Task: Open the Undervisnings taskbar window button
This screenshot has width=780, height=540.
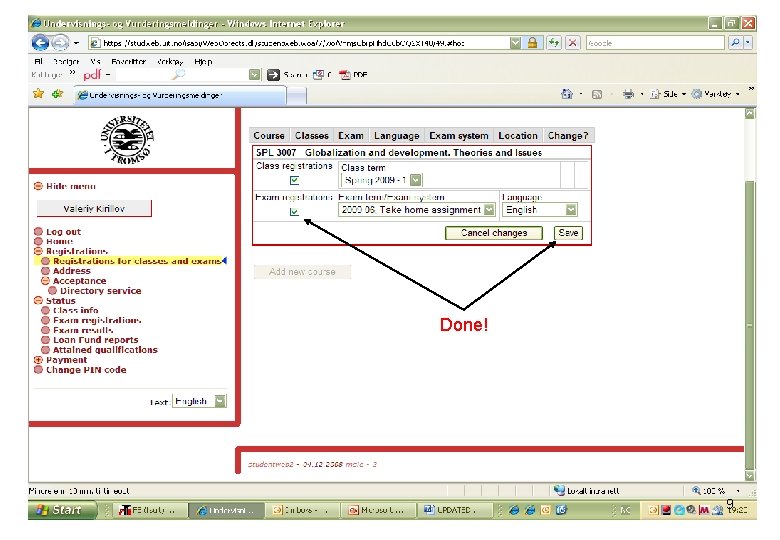Action: point(225,510)
